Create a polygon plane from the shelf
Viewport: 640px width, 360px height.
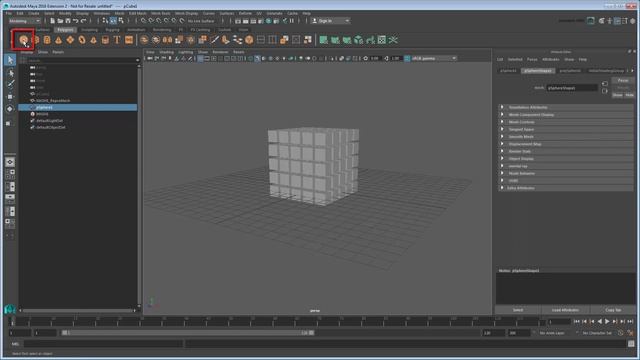pyautogui.click(x=70, y=40)
